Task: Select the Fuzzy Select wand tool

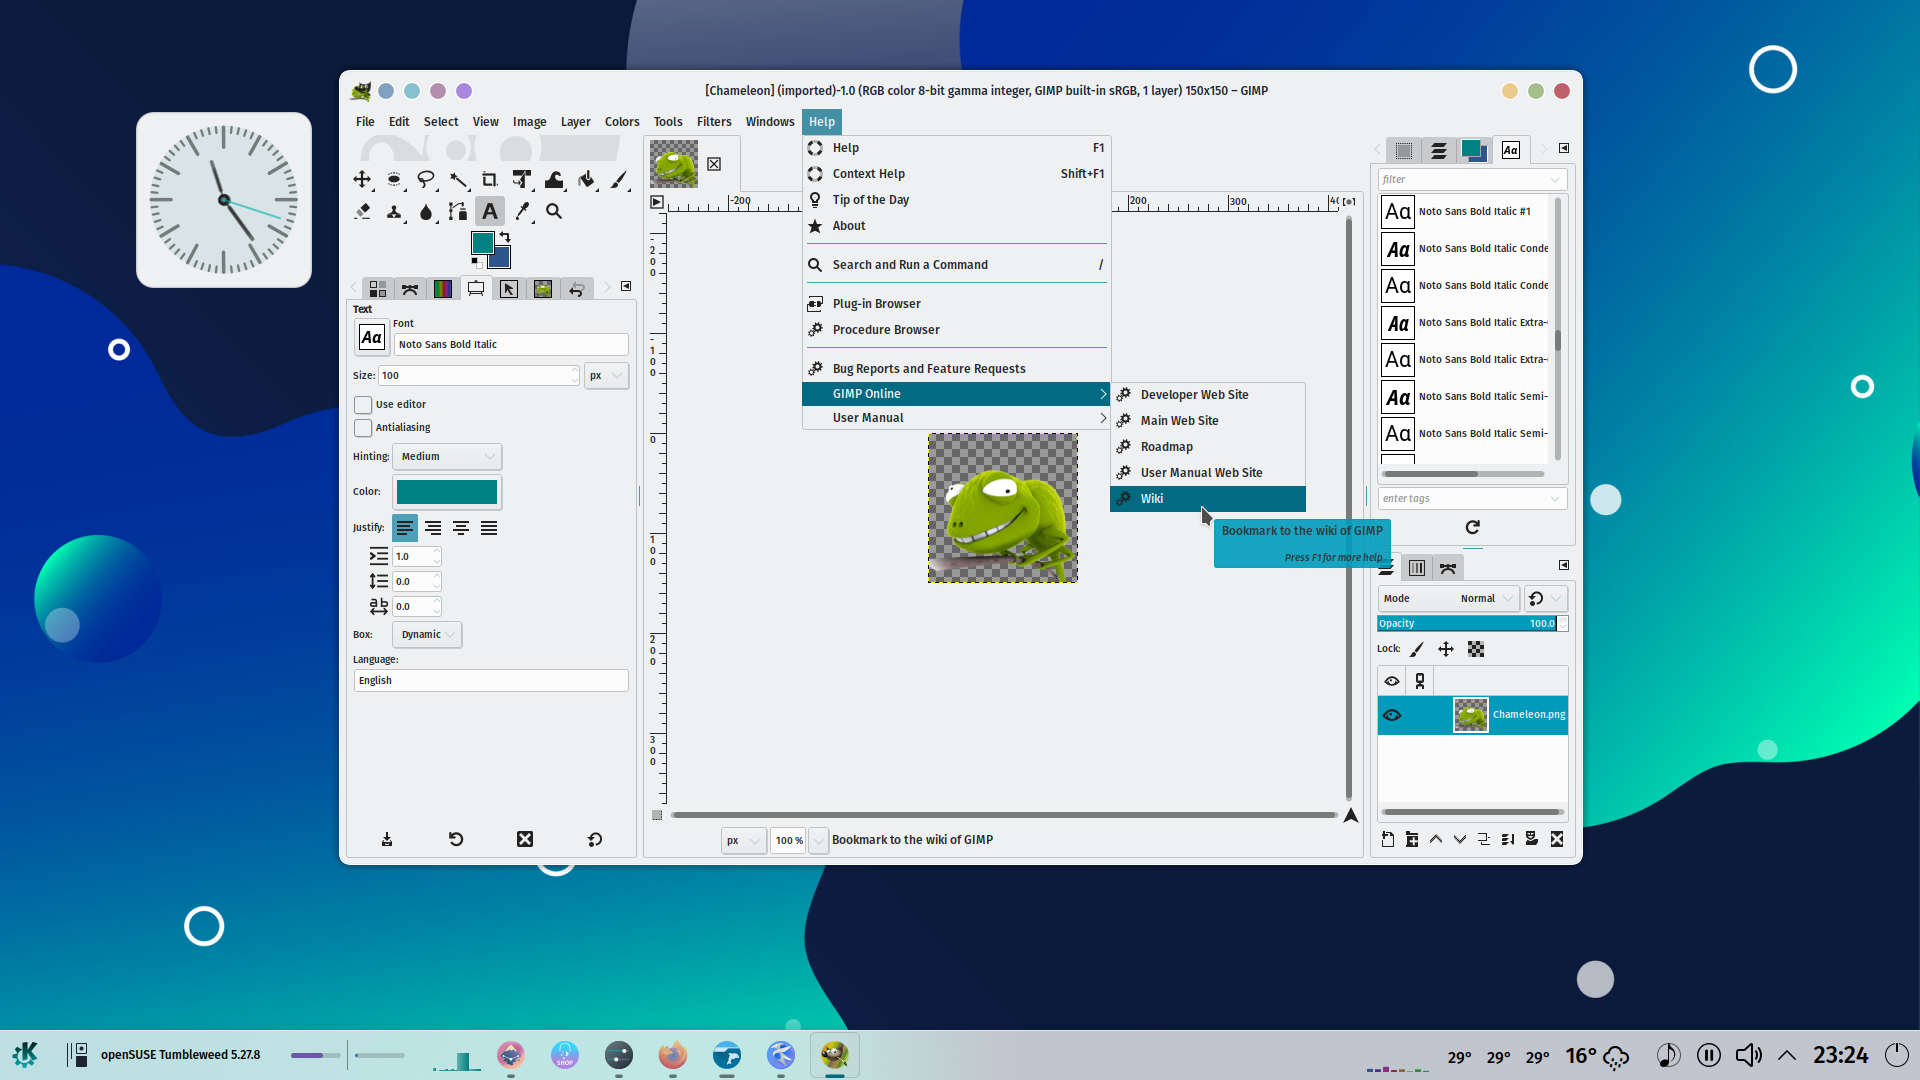Action: tap(458, 180)
